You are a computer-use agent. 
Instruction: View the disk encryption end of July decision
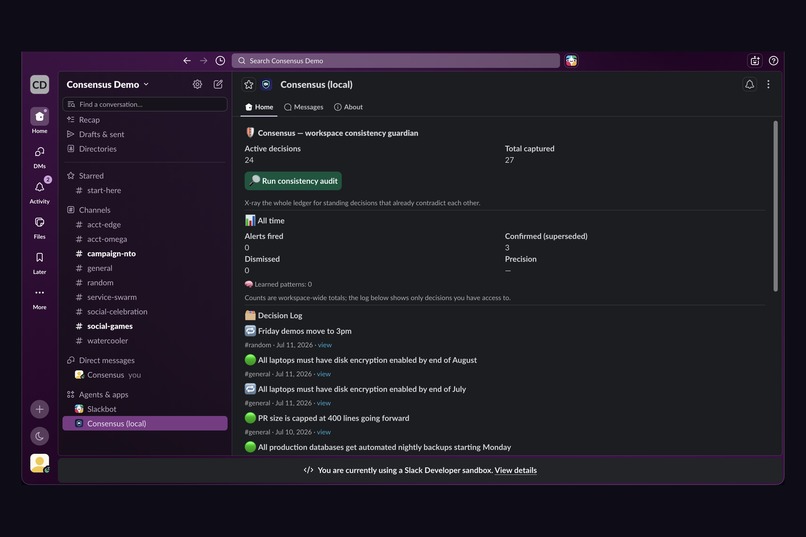(x=324, y=403)
